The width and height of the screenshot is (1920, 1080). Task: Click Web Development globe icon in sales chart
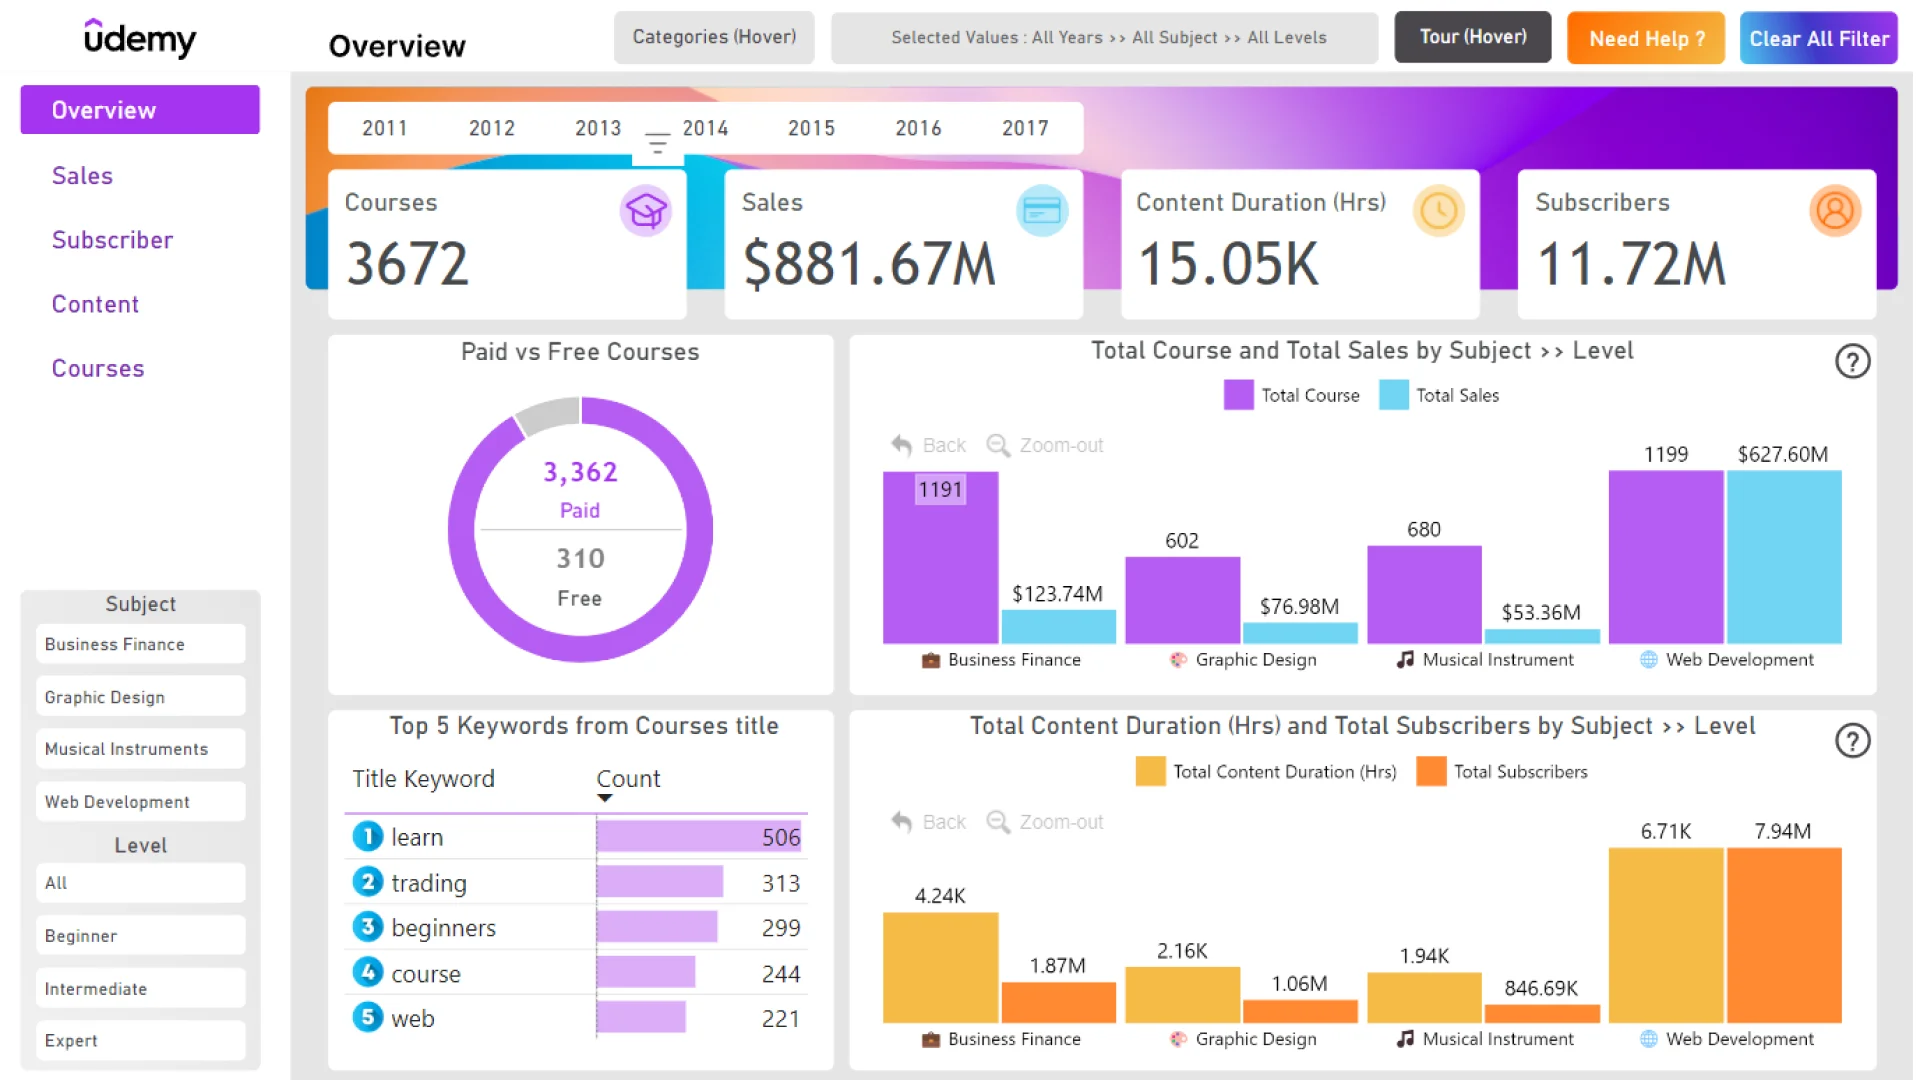pyautogui.click(x=1648, y=660)
